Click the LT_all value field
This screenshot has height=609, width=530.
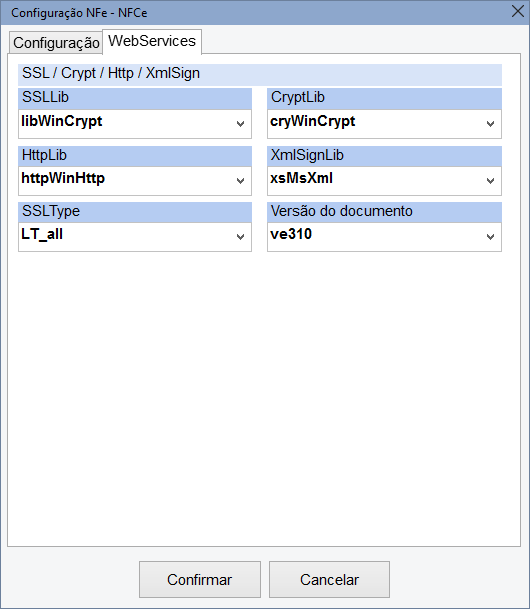tap(135, 237)
